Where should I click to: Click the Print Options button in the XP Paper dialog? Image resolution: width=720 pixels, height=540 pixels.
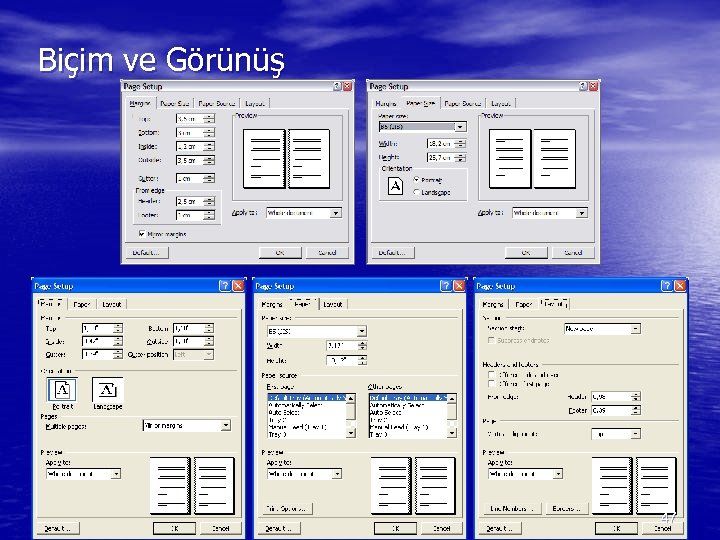(287, 508)
